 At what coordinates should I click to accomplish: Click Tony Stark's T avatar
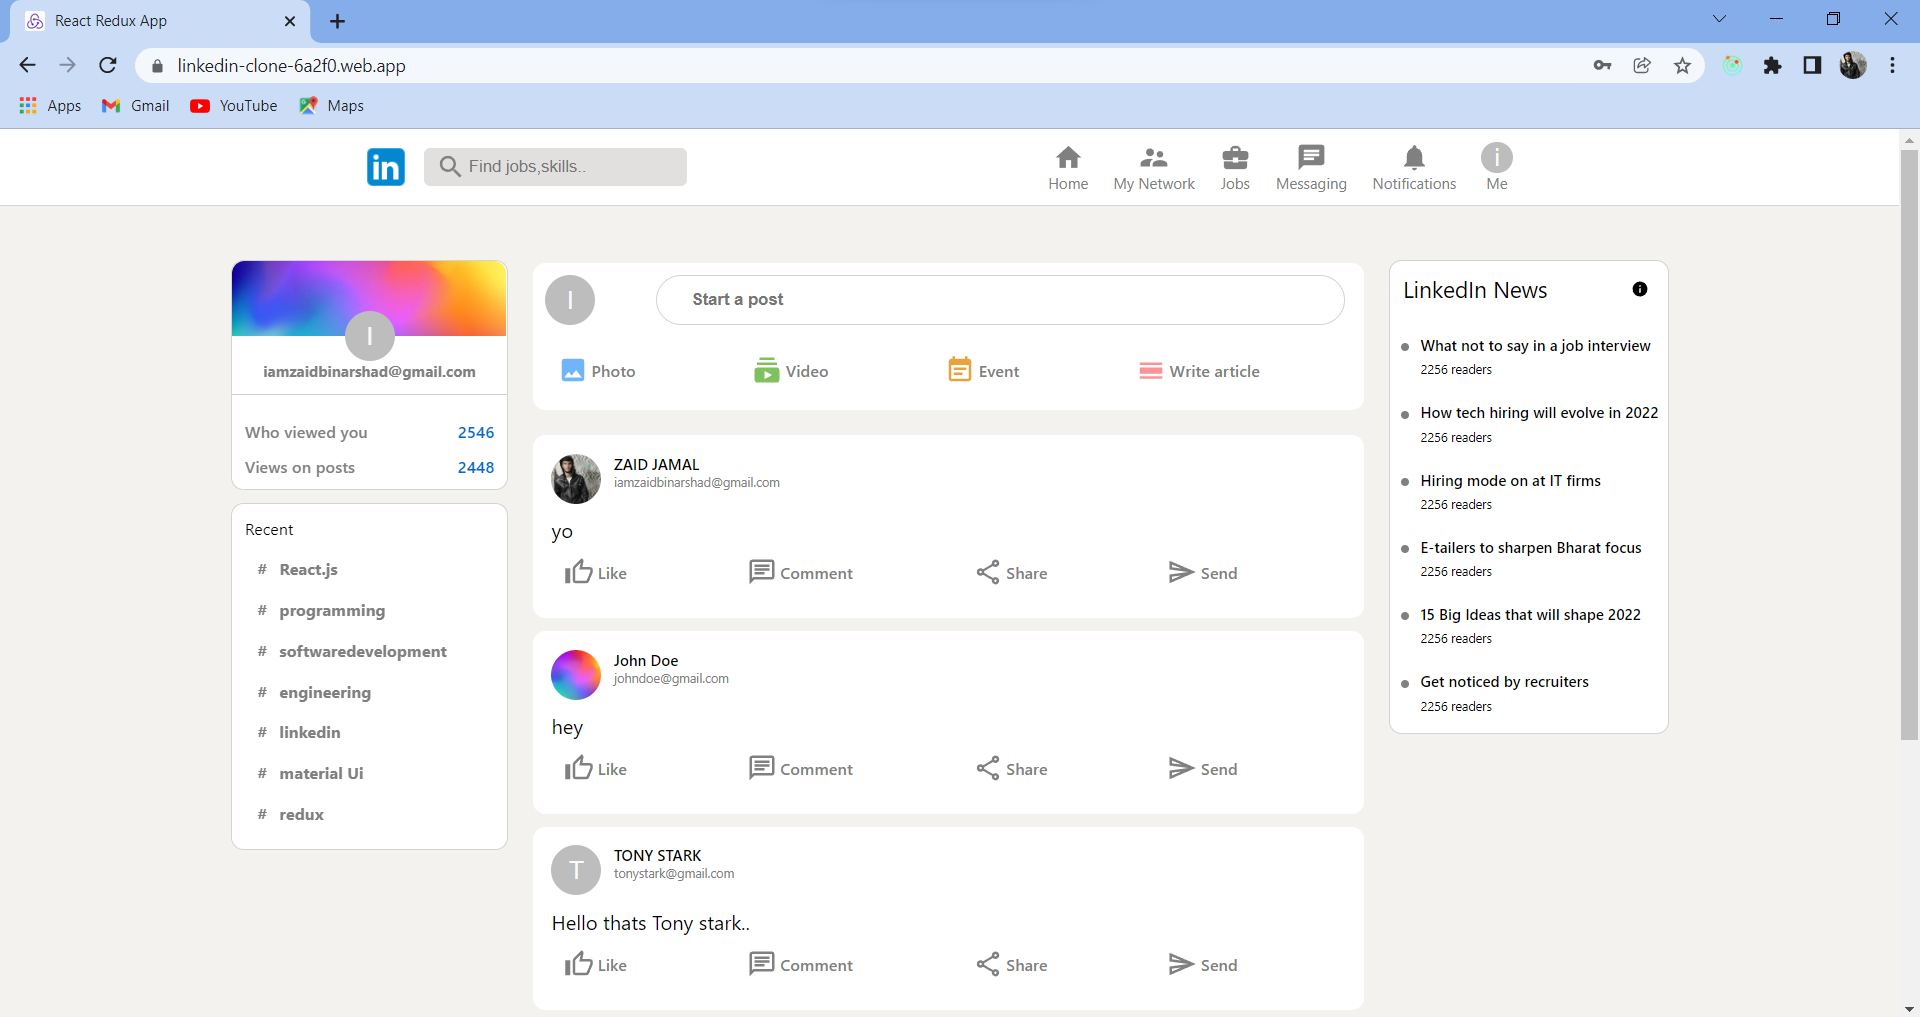(576, 870)
